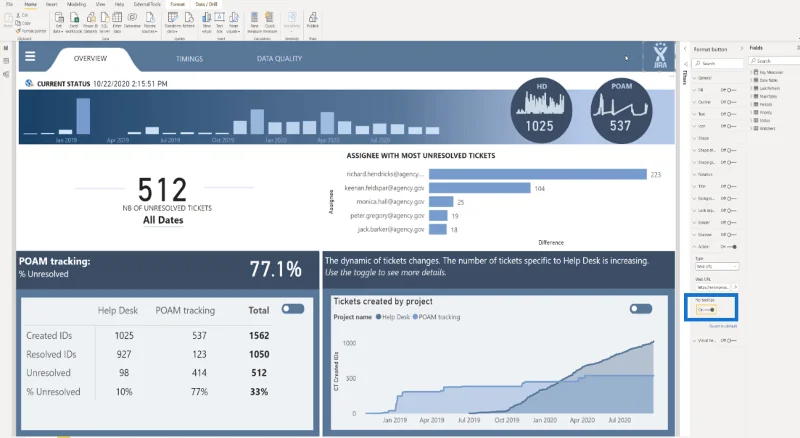
Task: Open the hamburger menu on the report
Action: pos(30,56)
